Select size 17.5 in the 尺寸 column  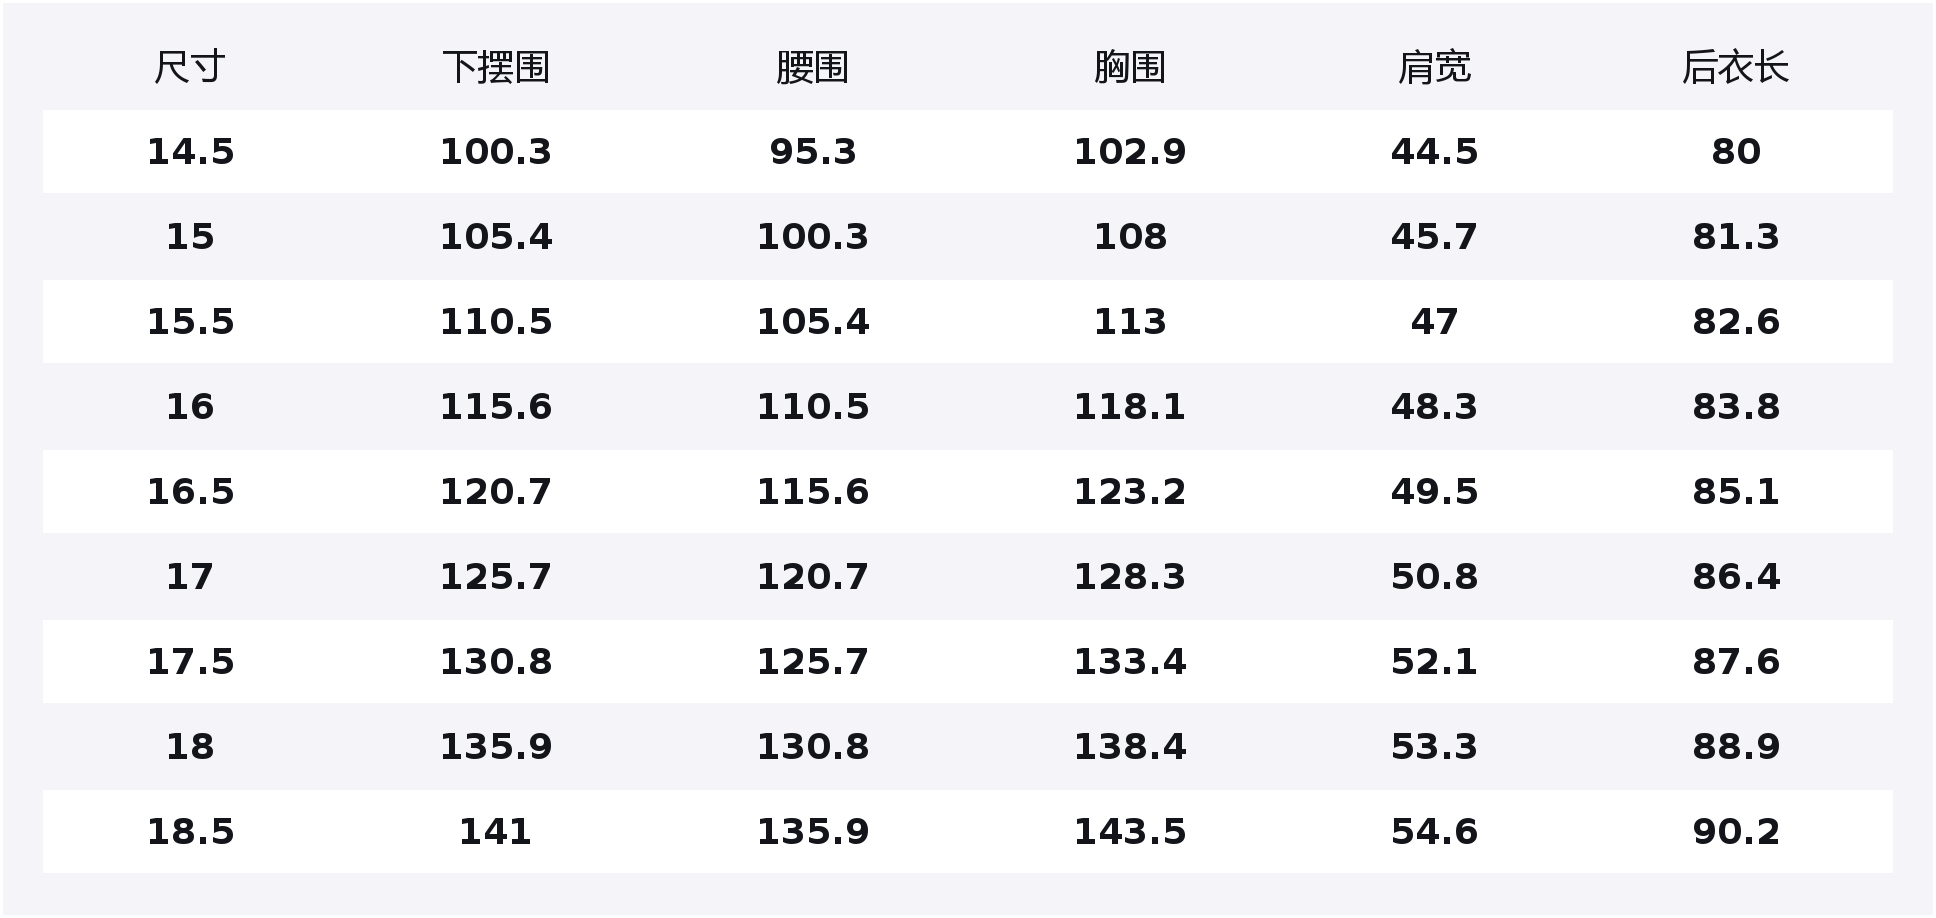190,662
